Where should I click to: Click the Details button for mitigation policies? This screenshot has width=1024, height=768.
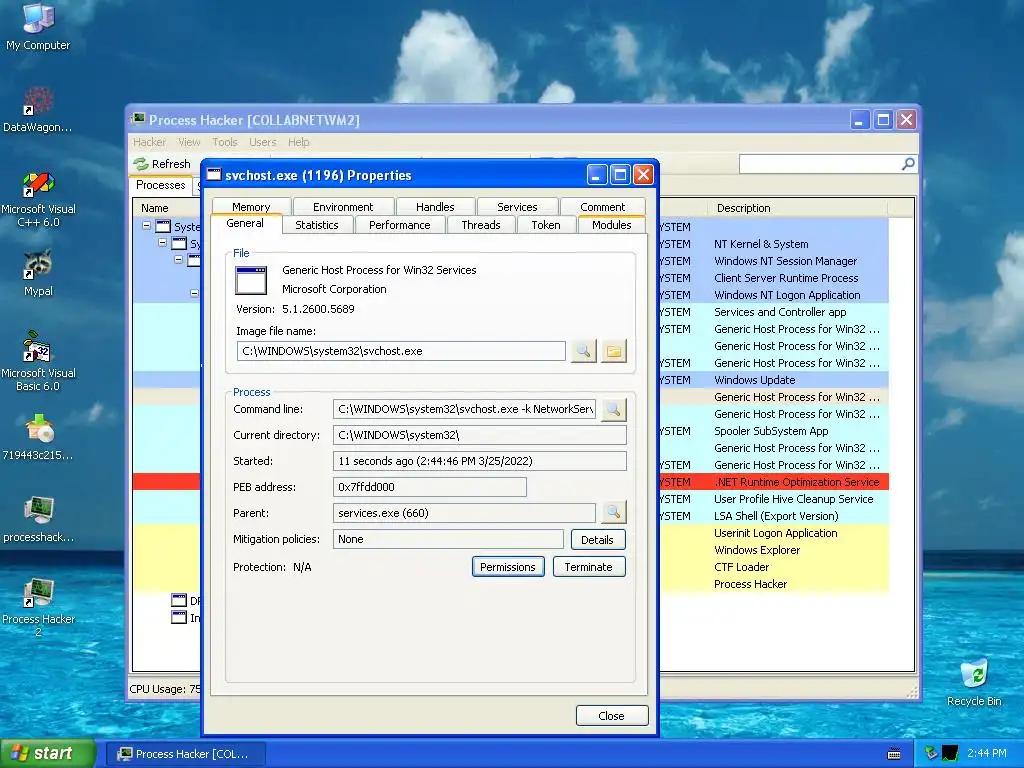[598, 539]
